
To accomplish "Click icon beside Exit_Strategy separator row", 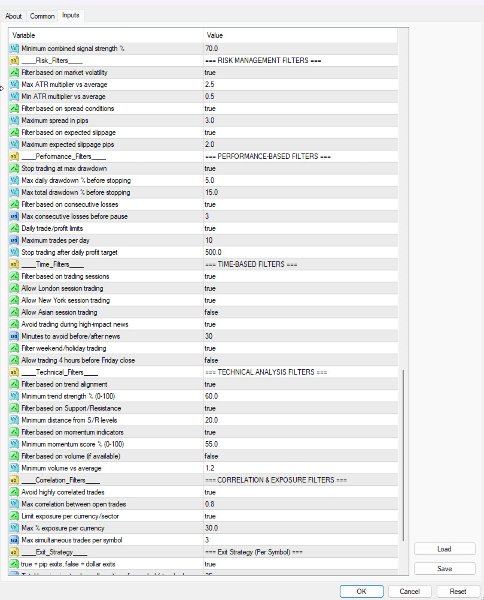I will 14,552.
